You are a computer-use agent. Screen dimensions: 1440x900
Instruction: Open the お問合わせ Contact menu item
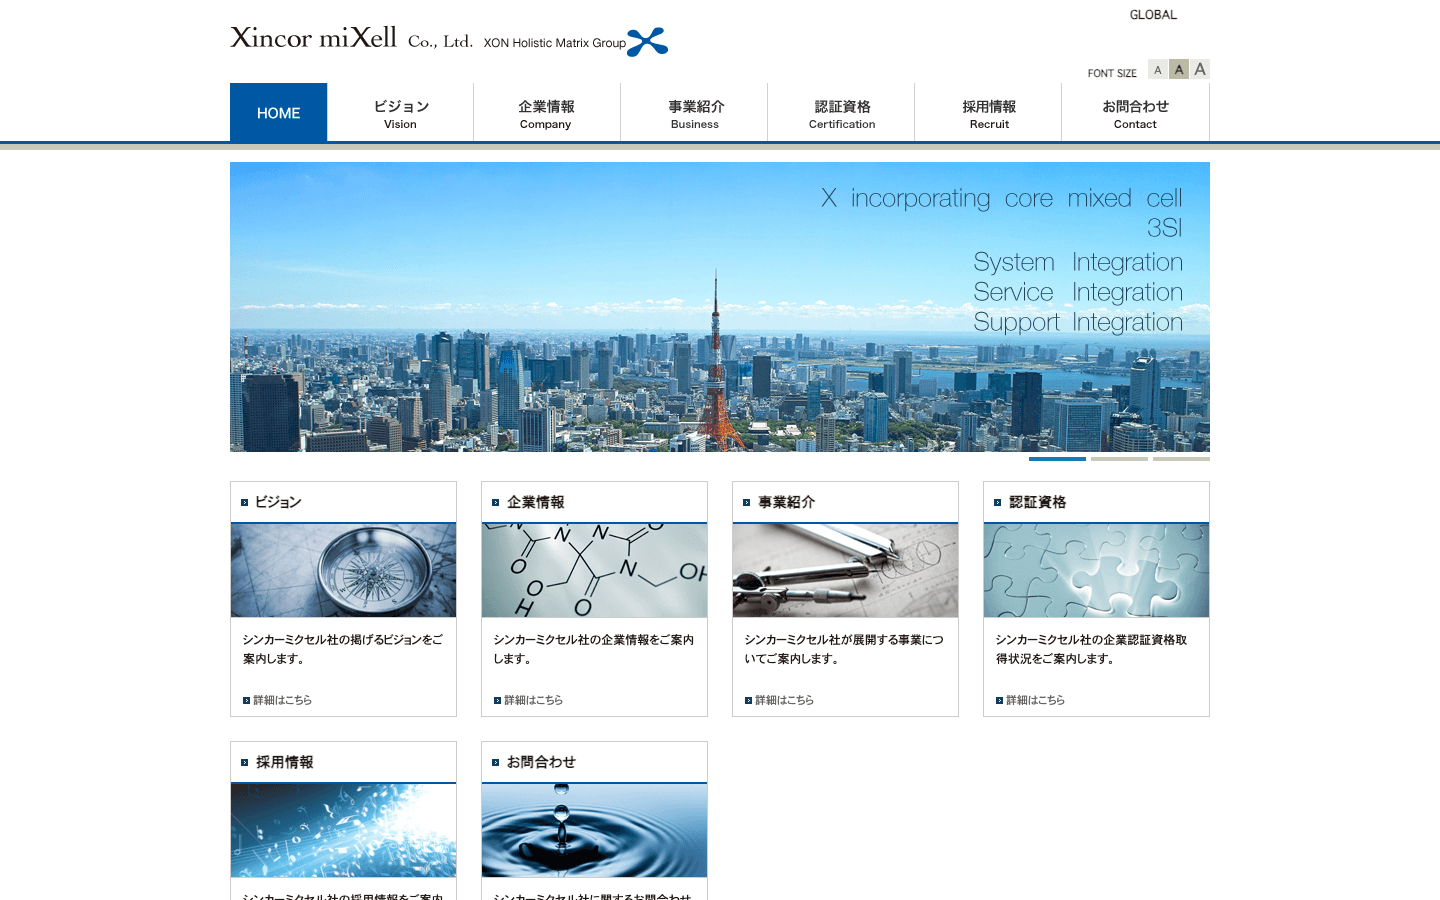pos(1135,112)
